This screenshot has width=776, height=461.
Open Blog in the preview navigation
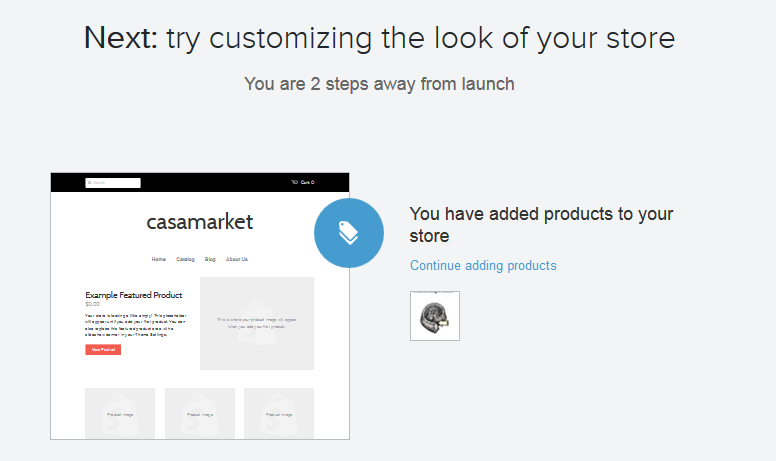pos(210,259)
